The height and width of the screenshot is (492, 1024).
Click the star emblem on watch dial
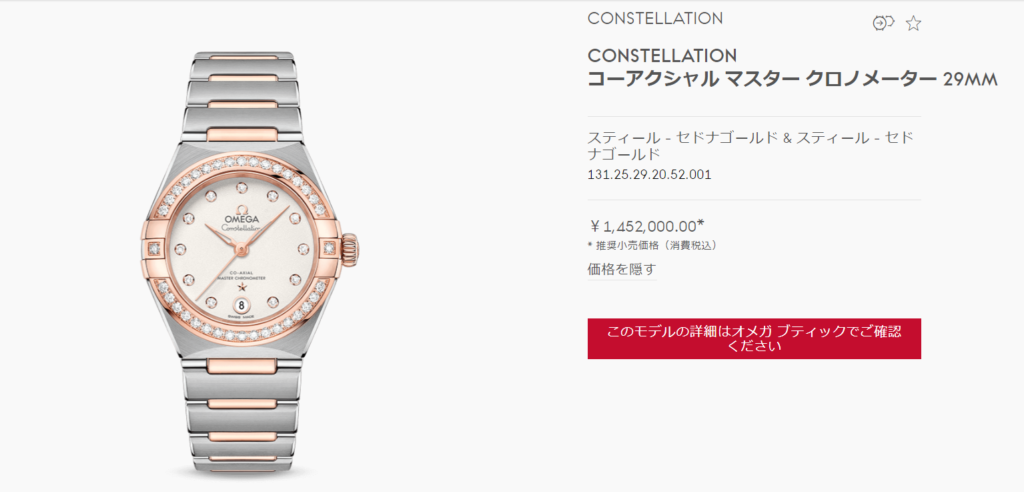[x=241, y=286]
